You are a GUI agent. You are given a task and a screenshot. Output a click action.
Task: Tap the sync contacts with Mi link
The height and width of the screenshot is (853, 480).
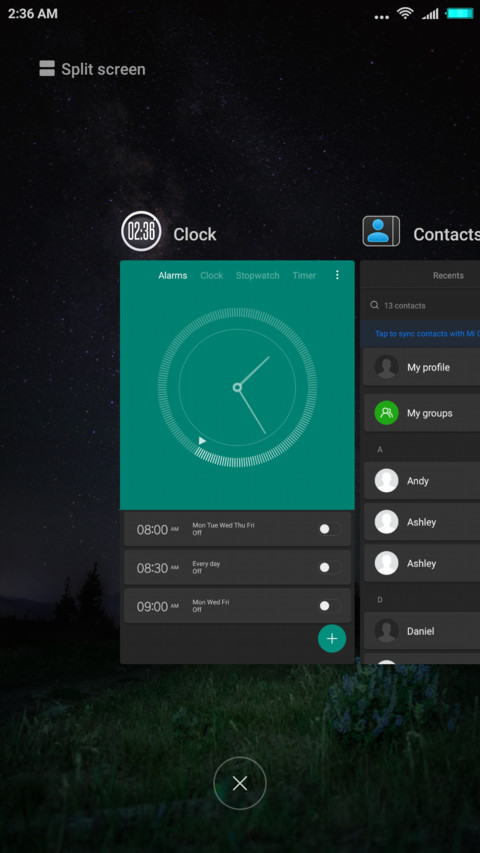427,333
